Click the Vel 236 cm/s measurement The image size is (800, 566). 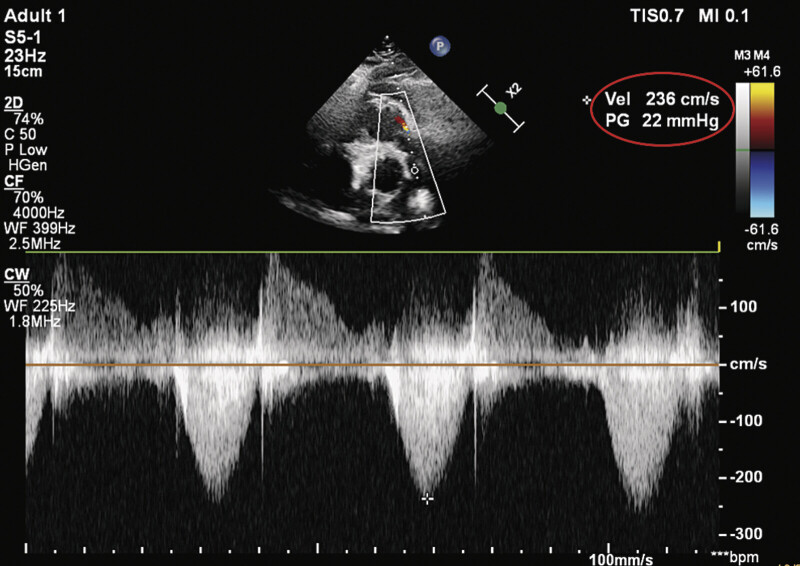[662, 99]
